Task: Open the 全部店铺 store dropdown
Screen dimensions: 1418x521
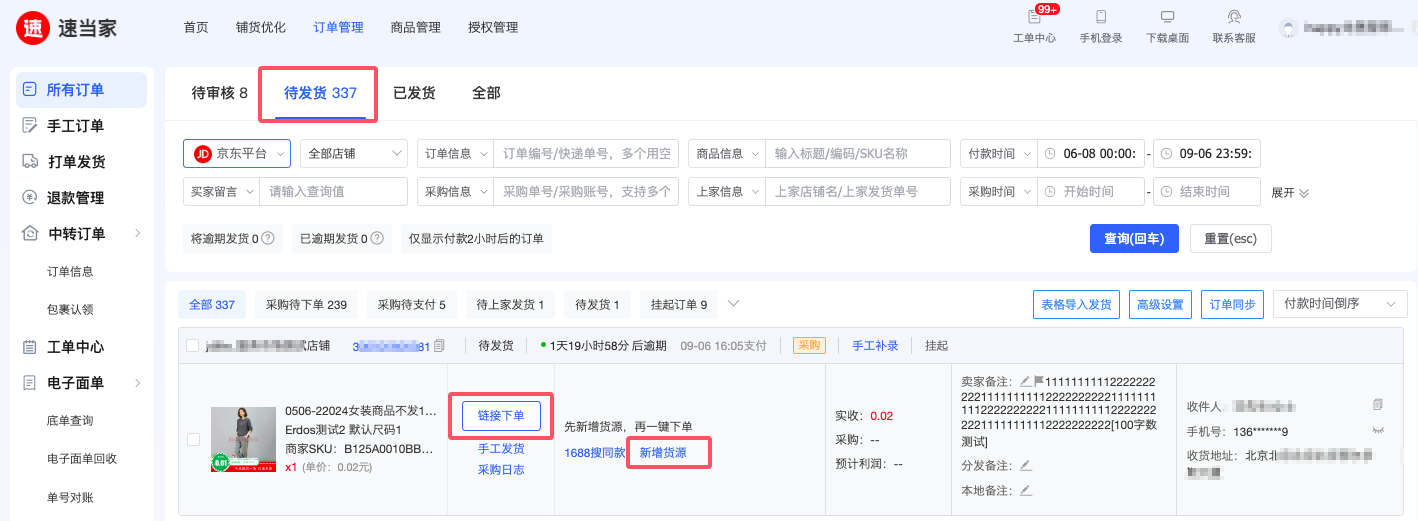Action: 353,153
